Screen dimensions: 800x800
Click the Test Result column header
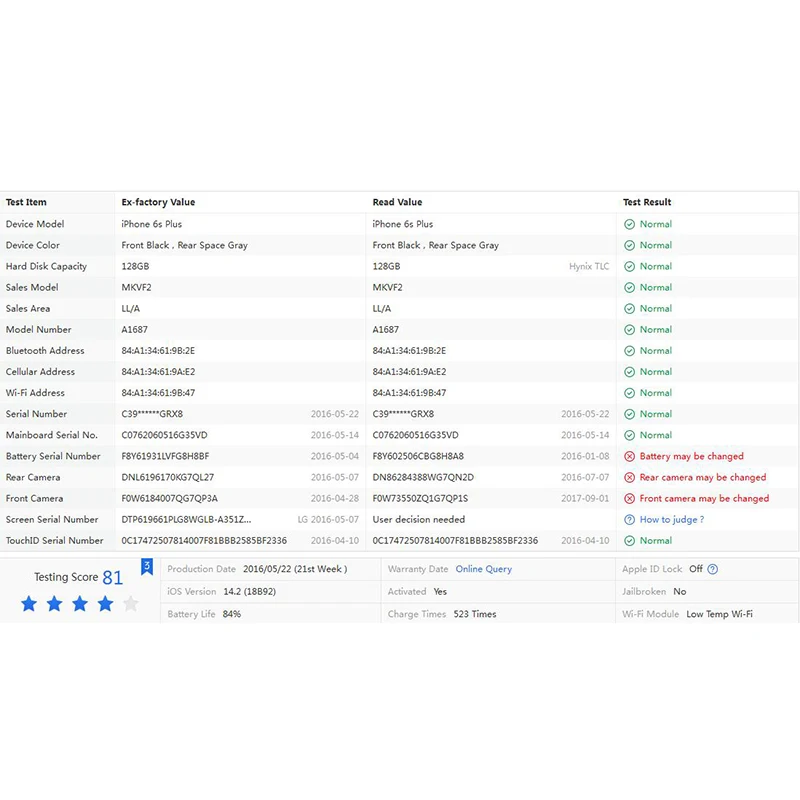[x=647, y=202]
